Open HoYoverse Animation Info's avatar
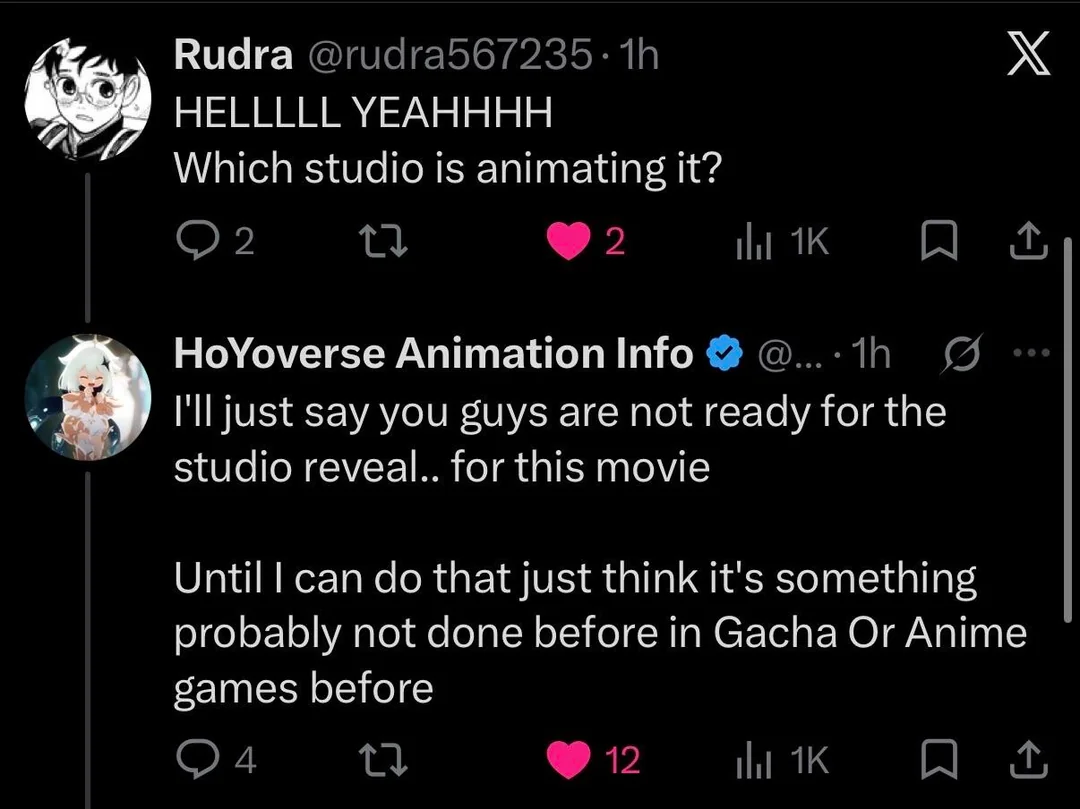This screenshot has height=809, width=1080. pyautogui.click(x=87, y=397)
